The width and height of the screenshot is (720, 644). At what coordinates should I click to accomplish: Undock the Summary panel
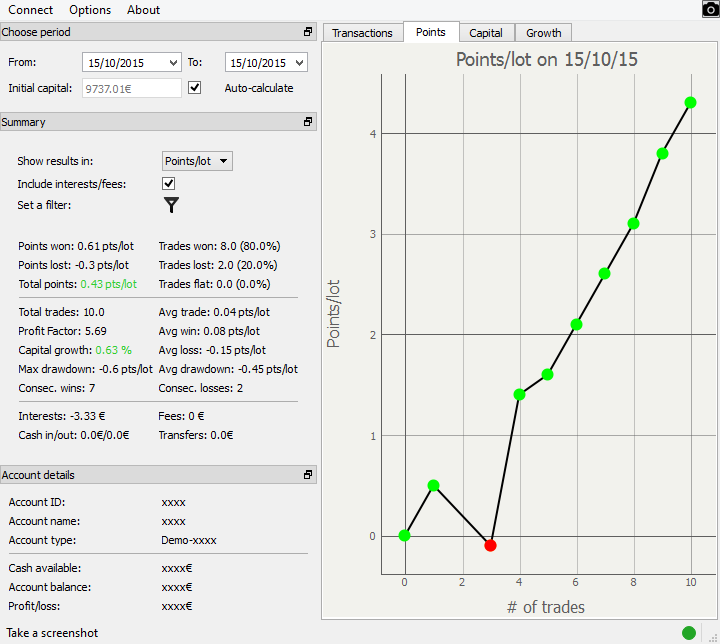tap(308, 122)
